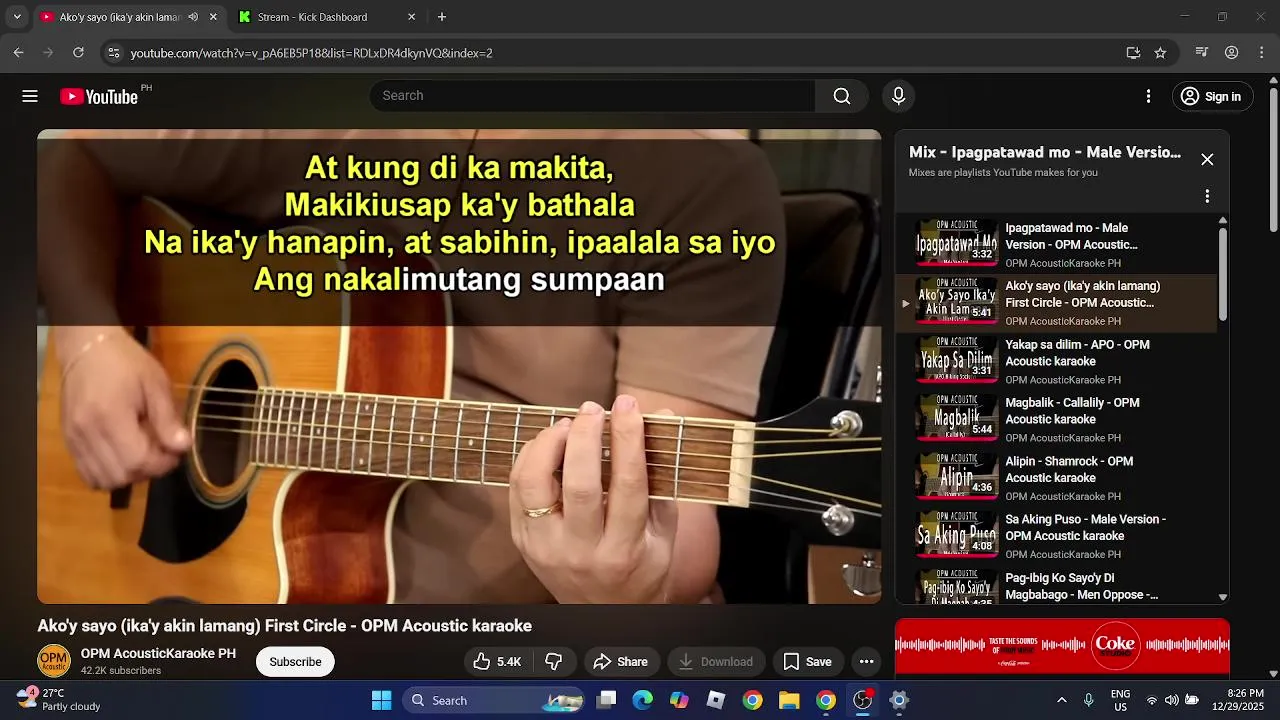Close the Ako'y sayo YouTube tab

click(212, 17)
